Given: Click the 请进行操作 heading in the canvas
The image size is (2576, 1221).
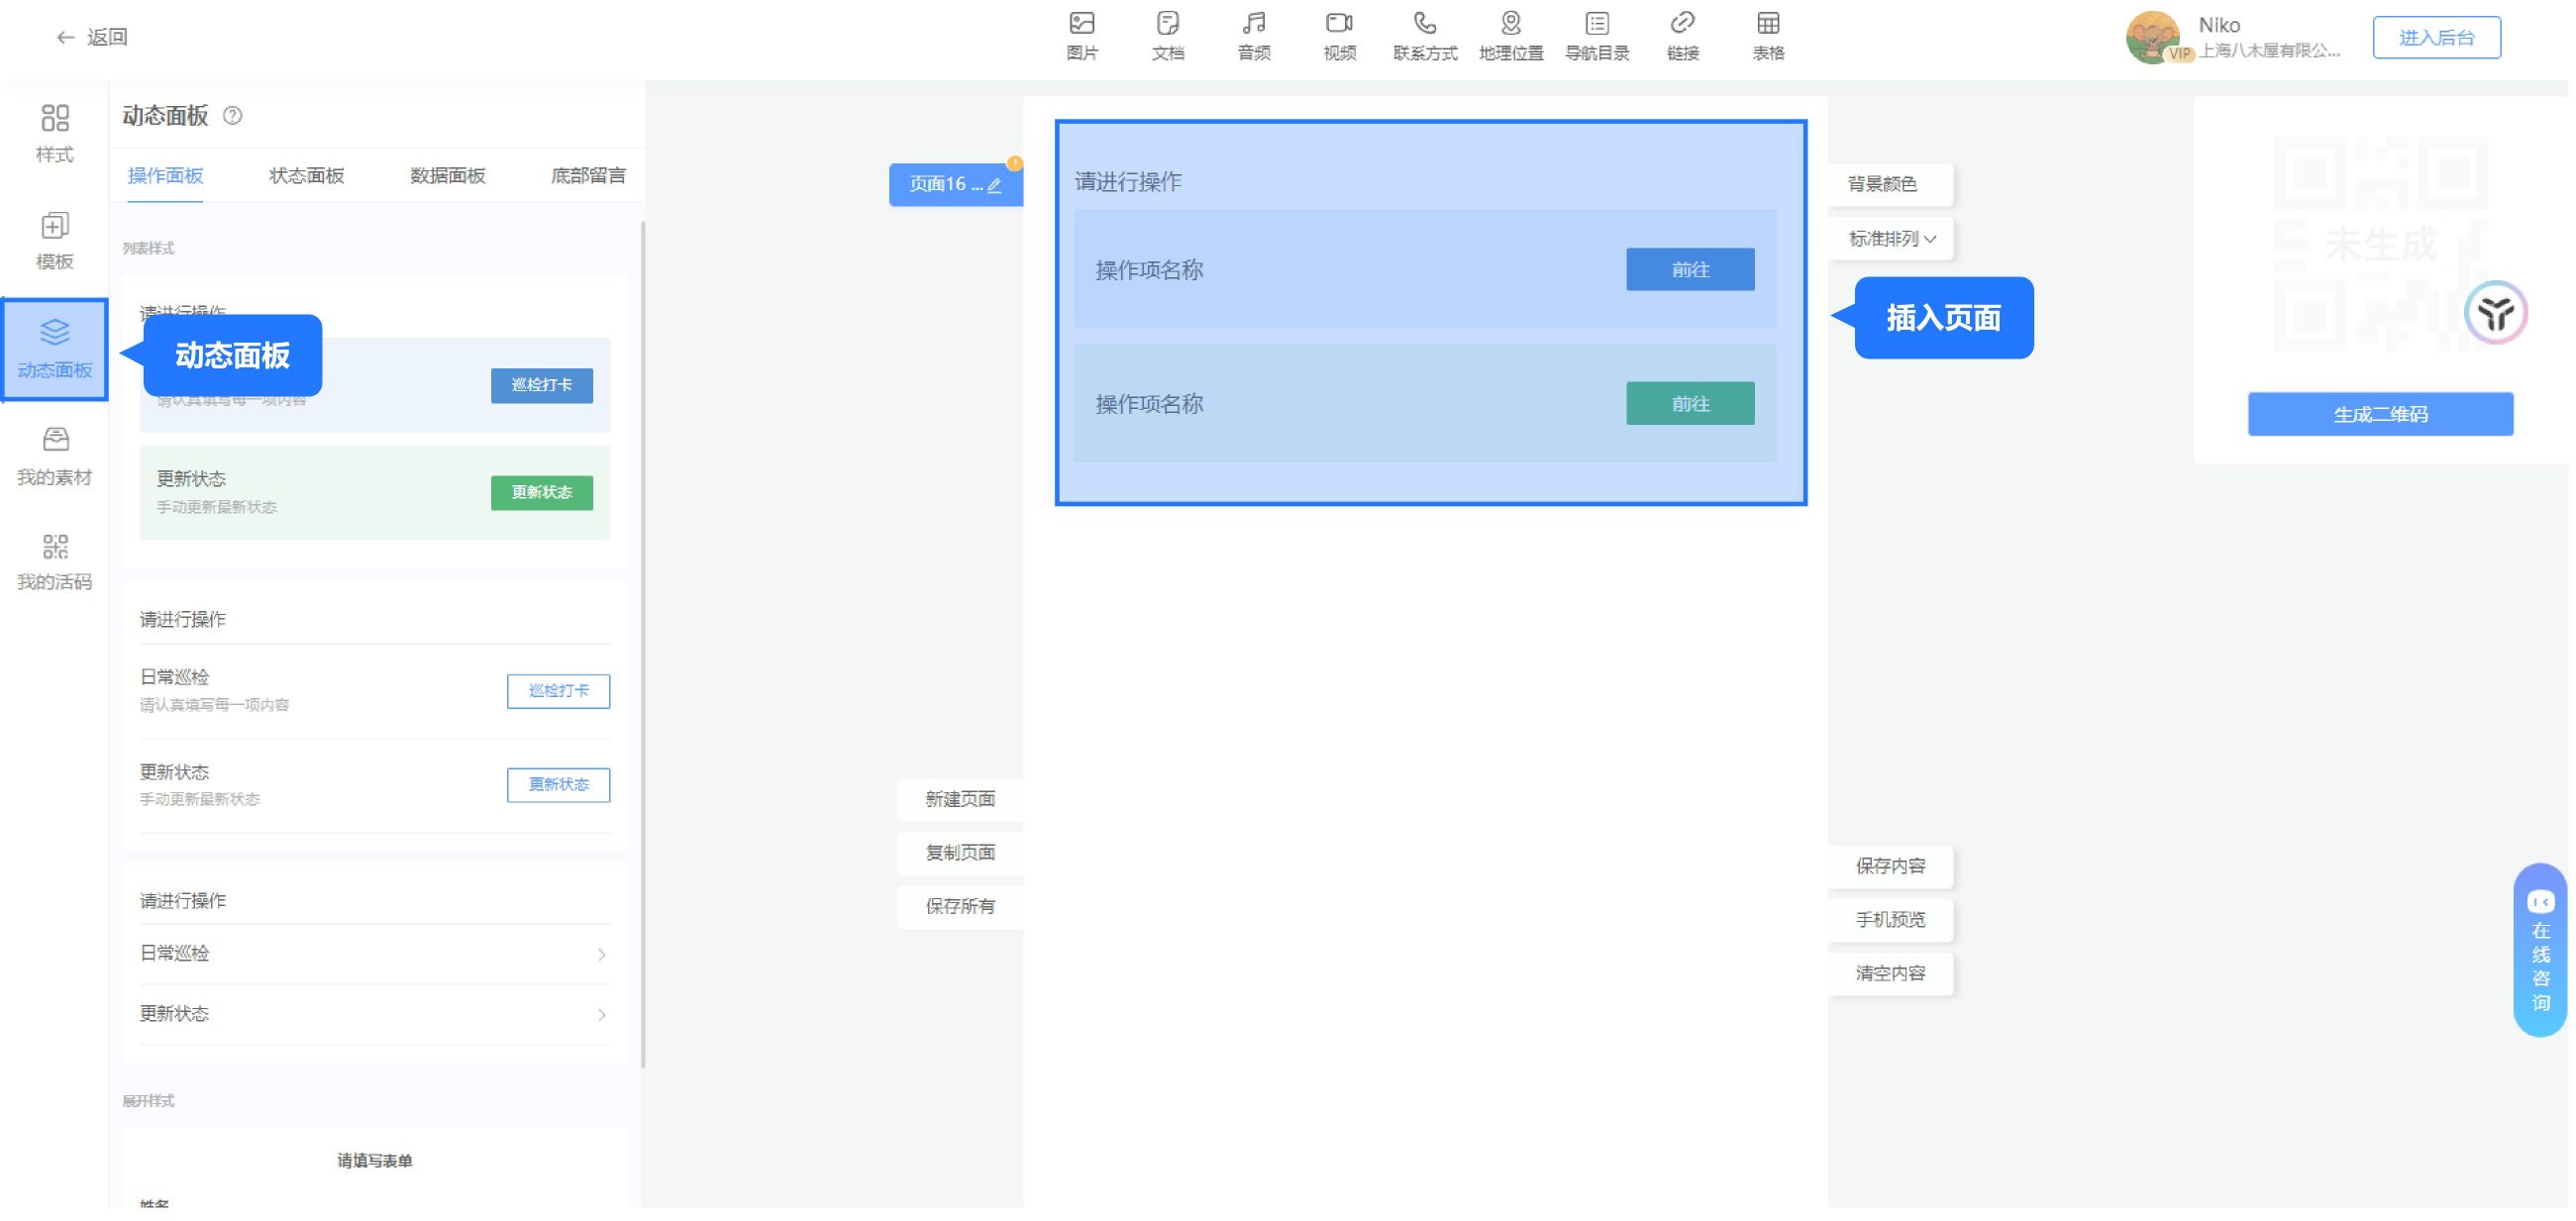Looking at the screenshot, I should 1128,182.
